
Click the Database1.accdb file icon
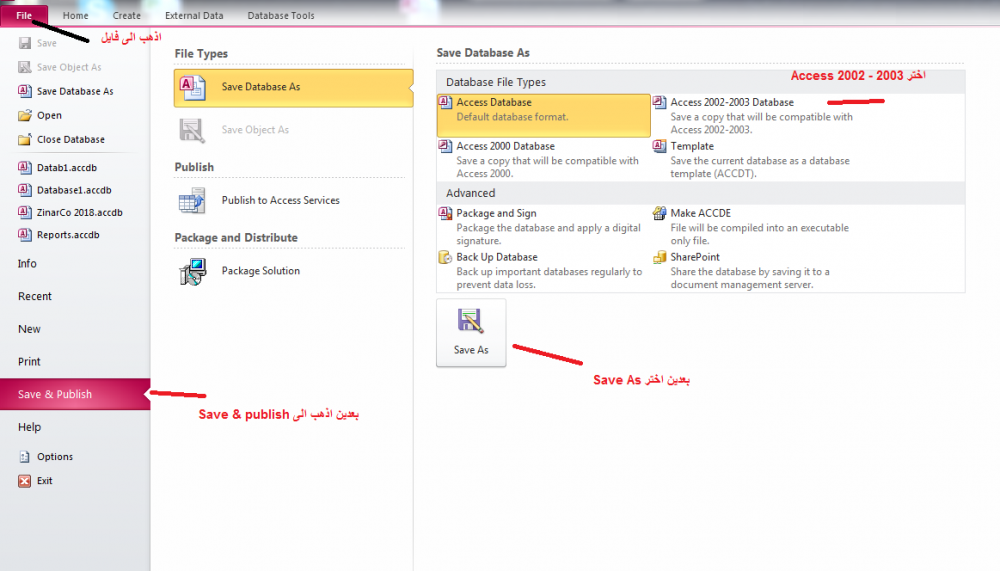(x=25, y=190)
